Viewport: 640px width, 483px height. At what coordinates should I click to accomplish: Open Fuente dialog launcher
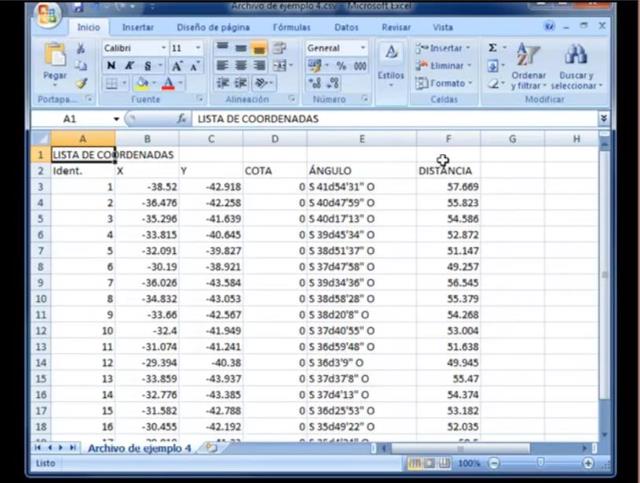pyautogui.click(x=200, y=99)
